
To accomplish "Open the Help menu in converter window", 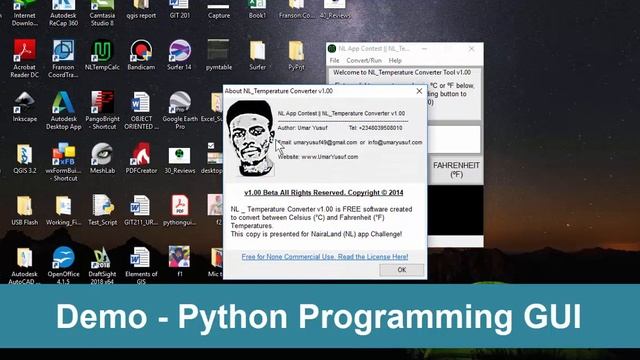I will pyautogui.click(x=395, y=60).
